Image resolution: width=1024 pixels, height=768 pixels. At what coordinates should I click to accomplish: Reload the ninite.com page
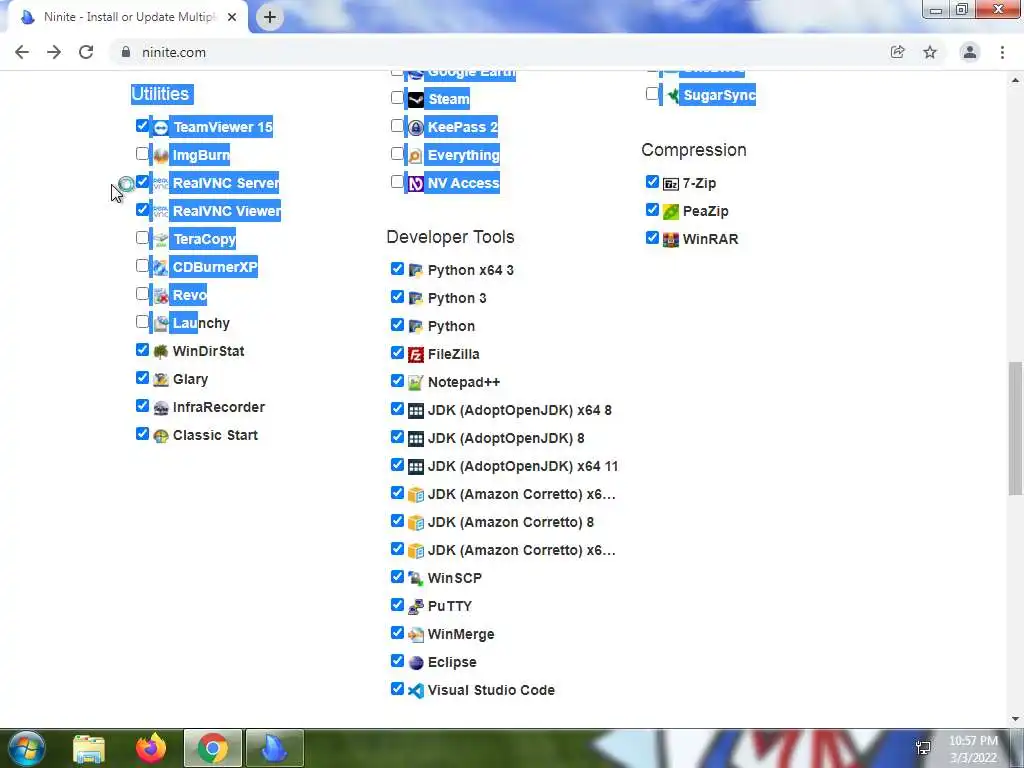[x=86, y=52]
